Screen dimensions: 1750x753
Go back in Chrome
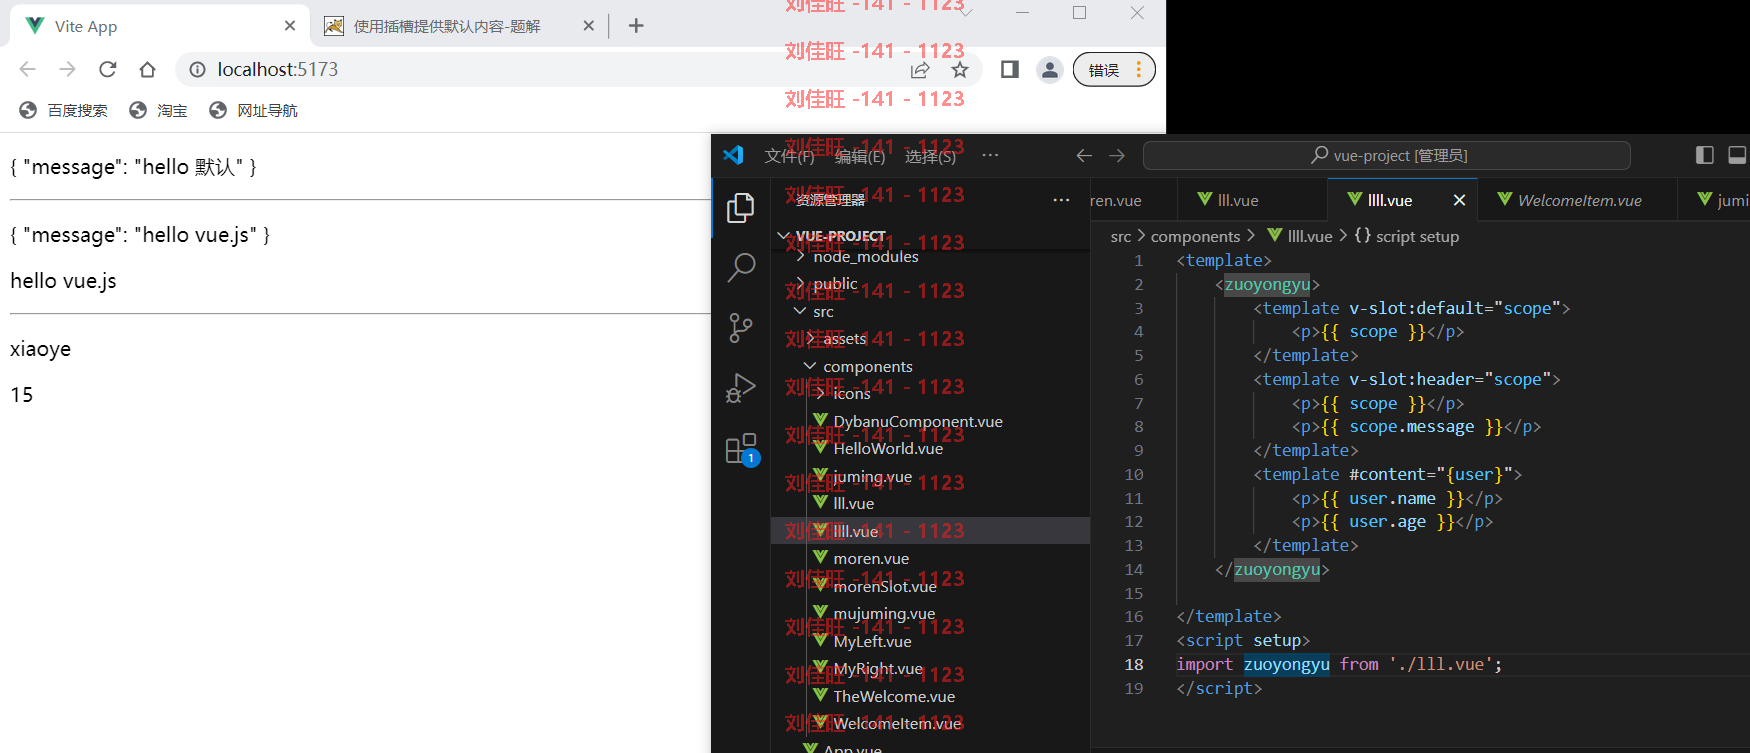click(28, 69)
